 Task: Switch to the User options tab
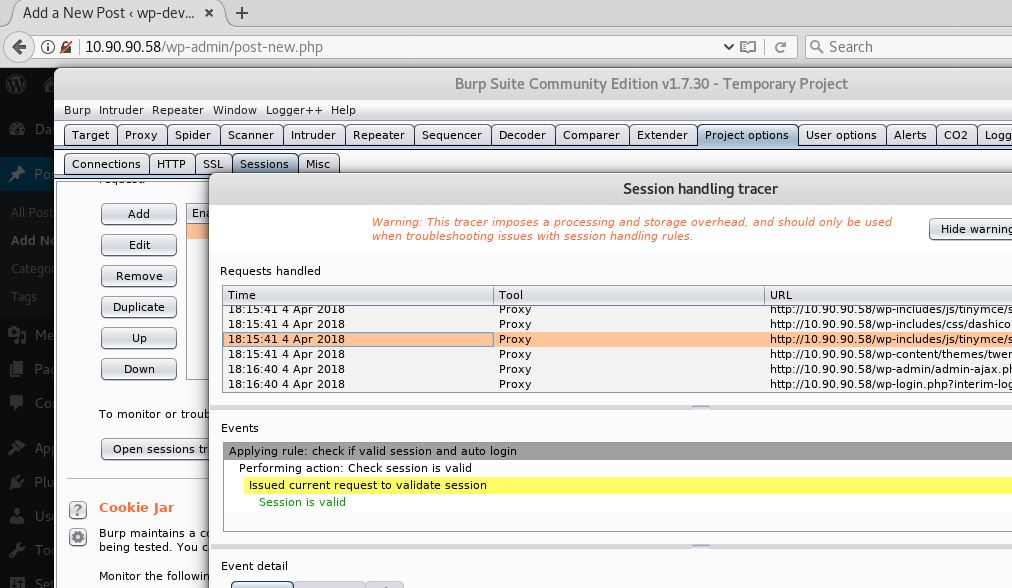(842, 135)
